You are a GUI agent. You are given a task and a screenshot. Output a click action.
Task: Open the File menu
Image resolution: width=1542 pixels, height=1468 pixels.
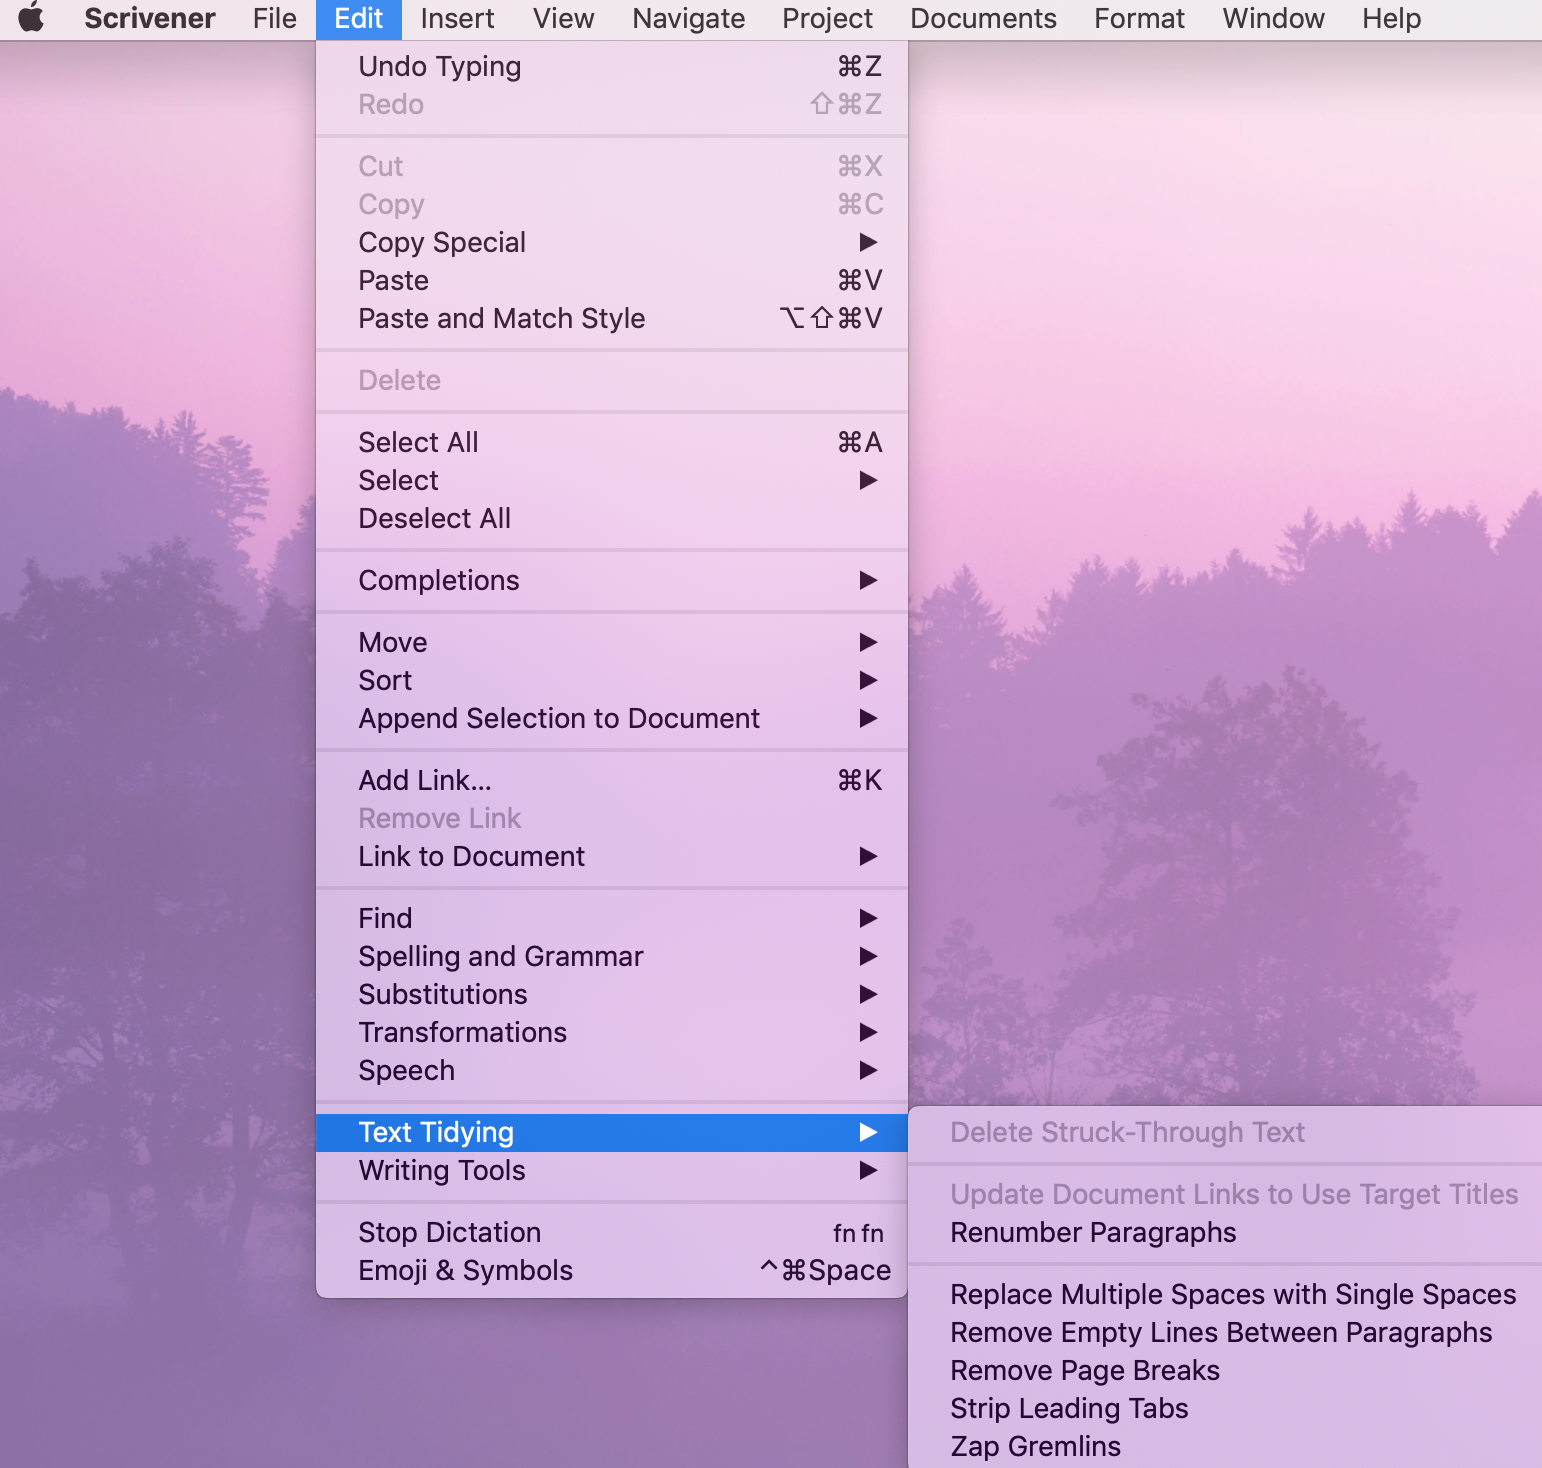275,18
